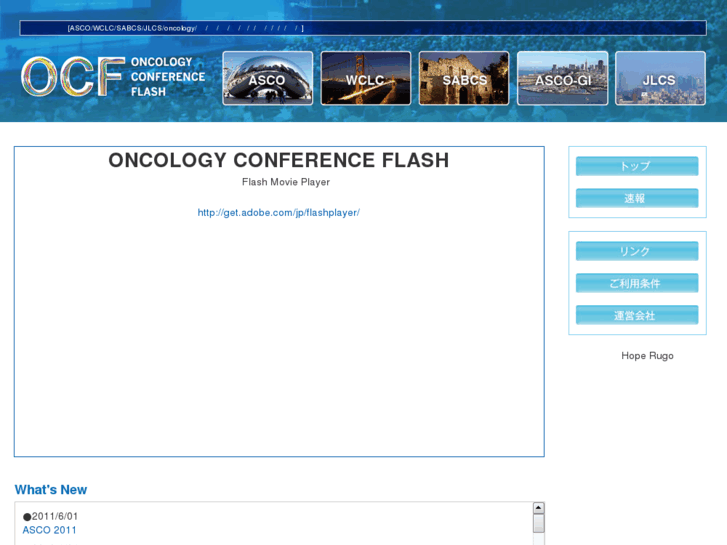Click the トップ sidebar button
The height and width of the screenshot is (545, 727).
(x=637, y=166)
